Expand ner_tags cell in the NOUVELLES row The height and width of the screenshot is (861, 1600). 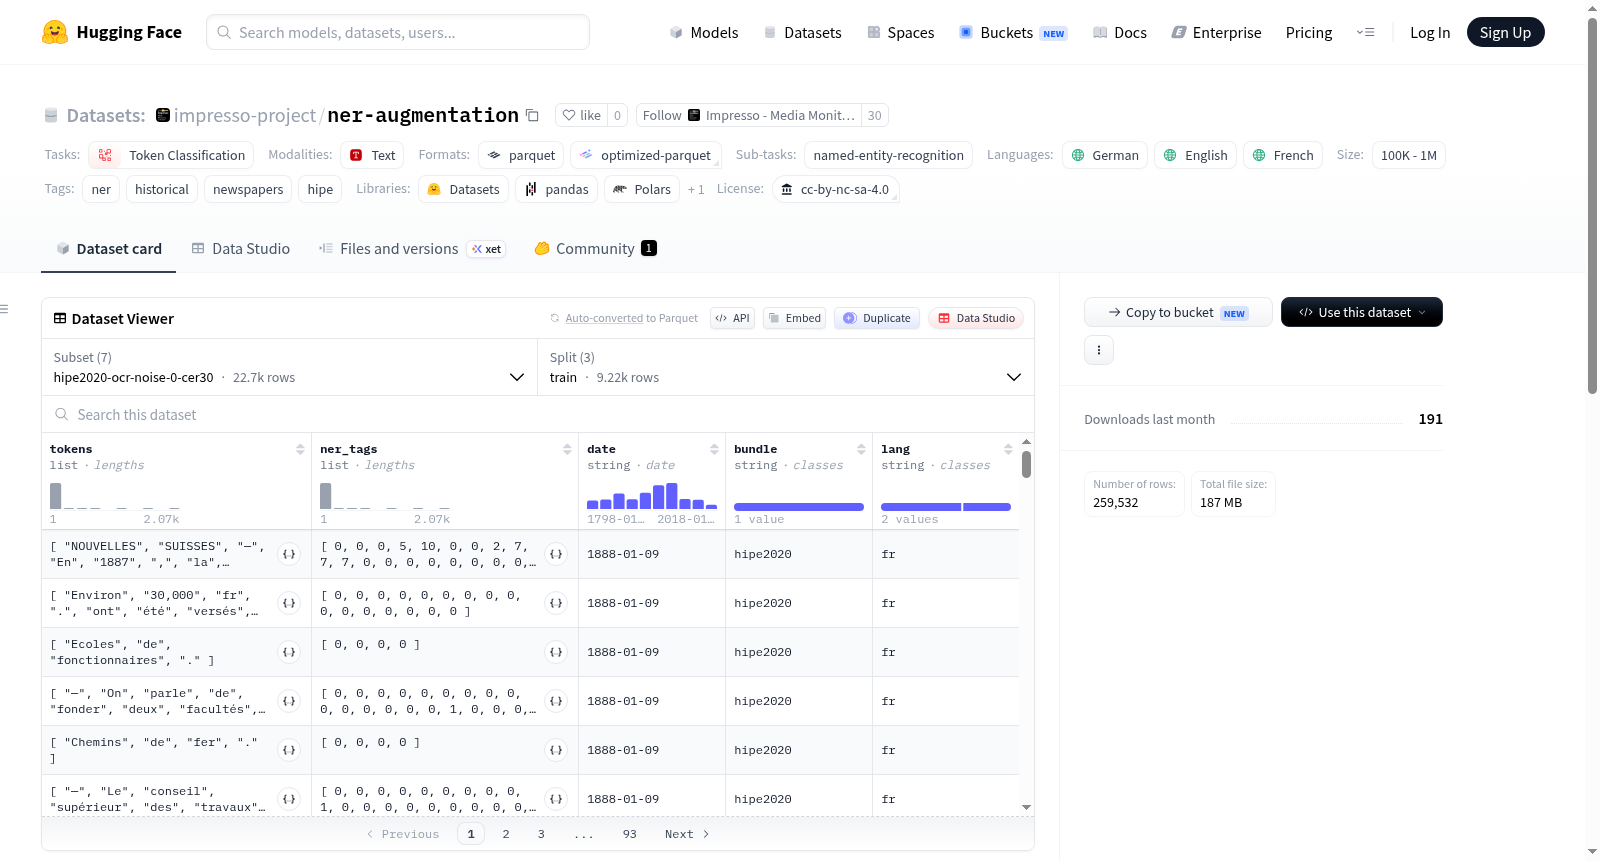click(556, 554)
